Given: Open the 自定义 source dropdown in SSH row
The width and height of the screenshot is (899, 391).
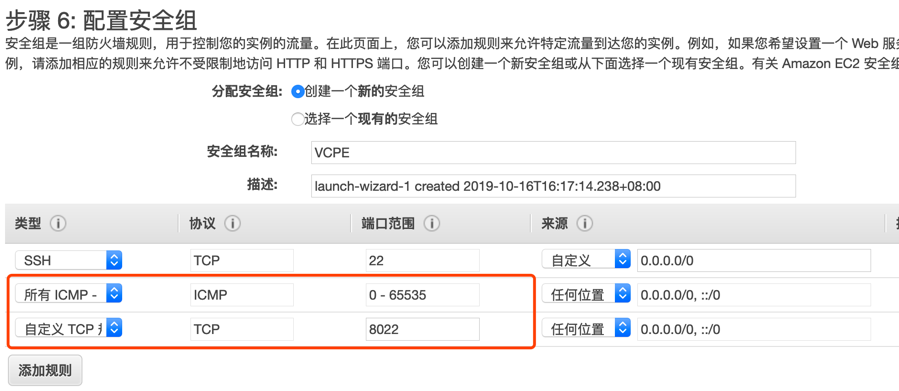Looking at the screenshot, I should click(x=586, y=260).
